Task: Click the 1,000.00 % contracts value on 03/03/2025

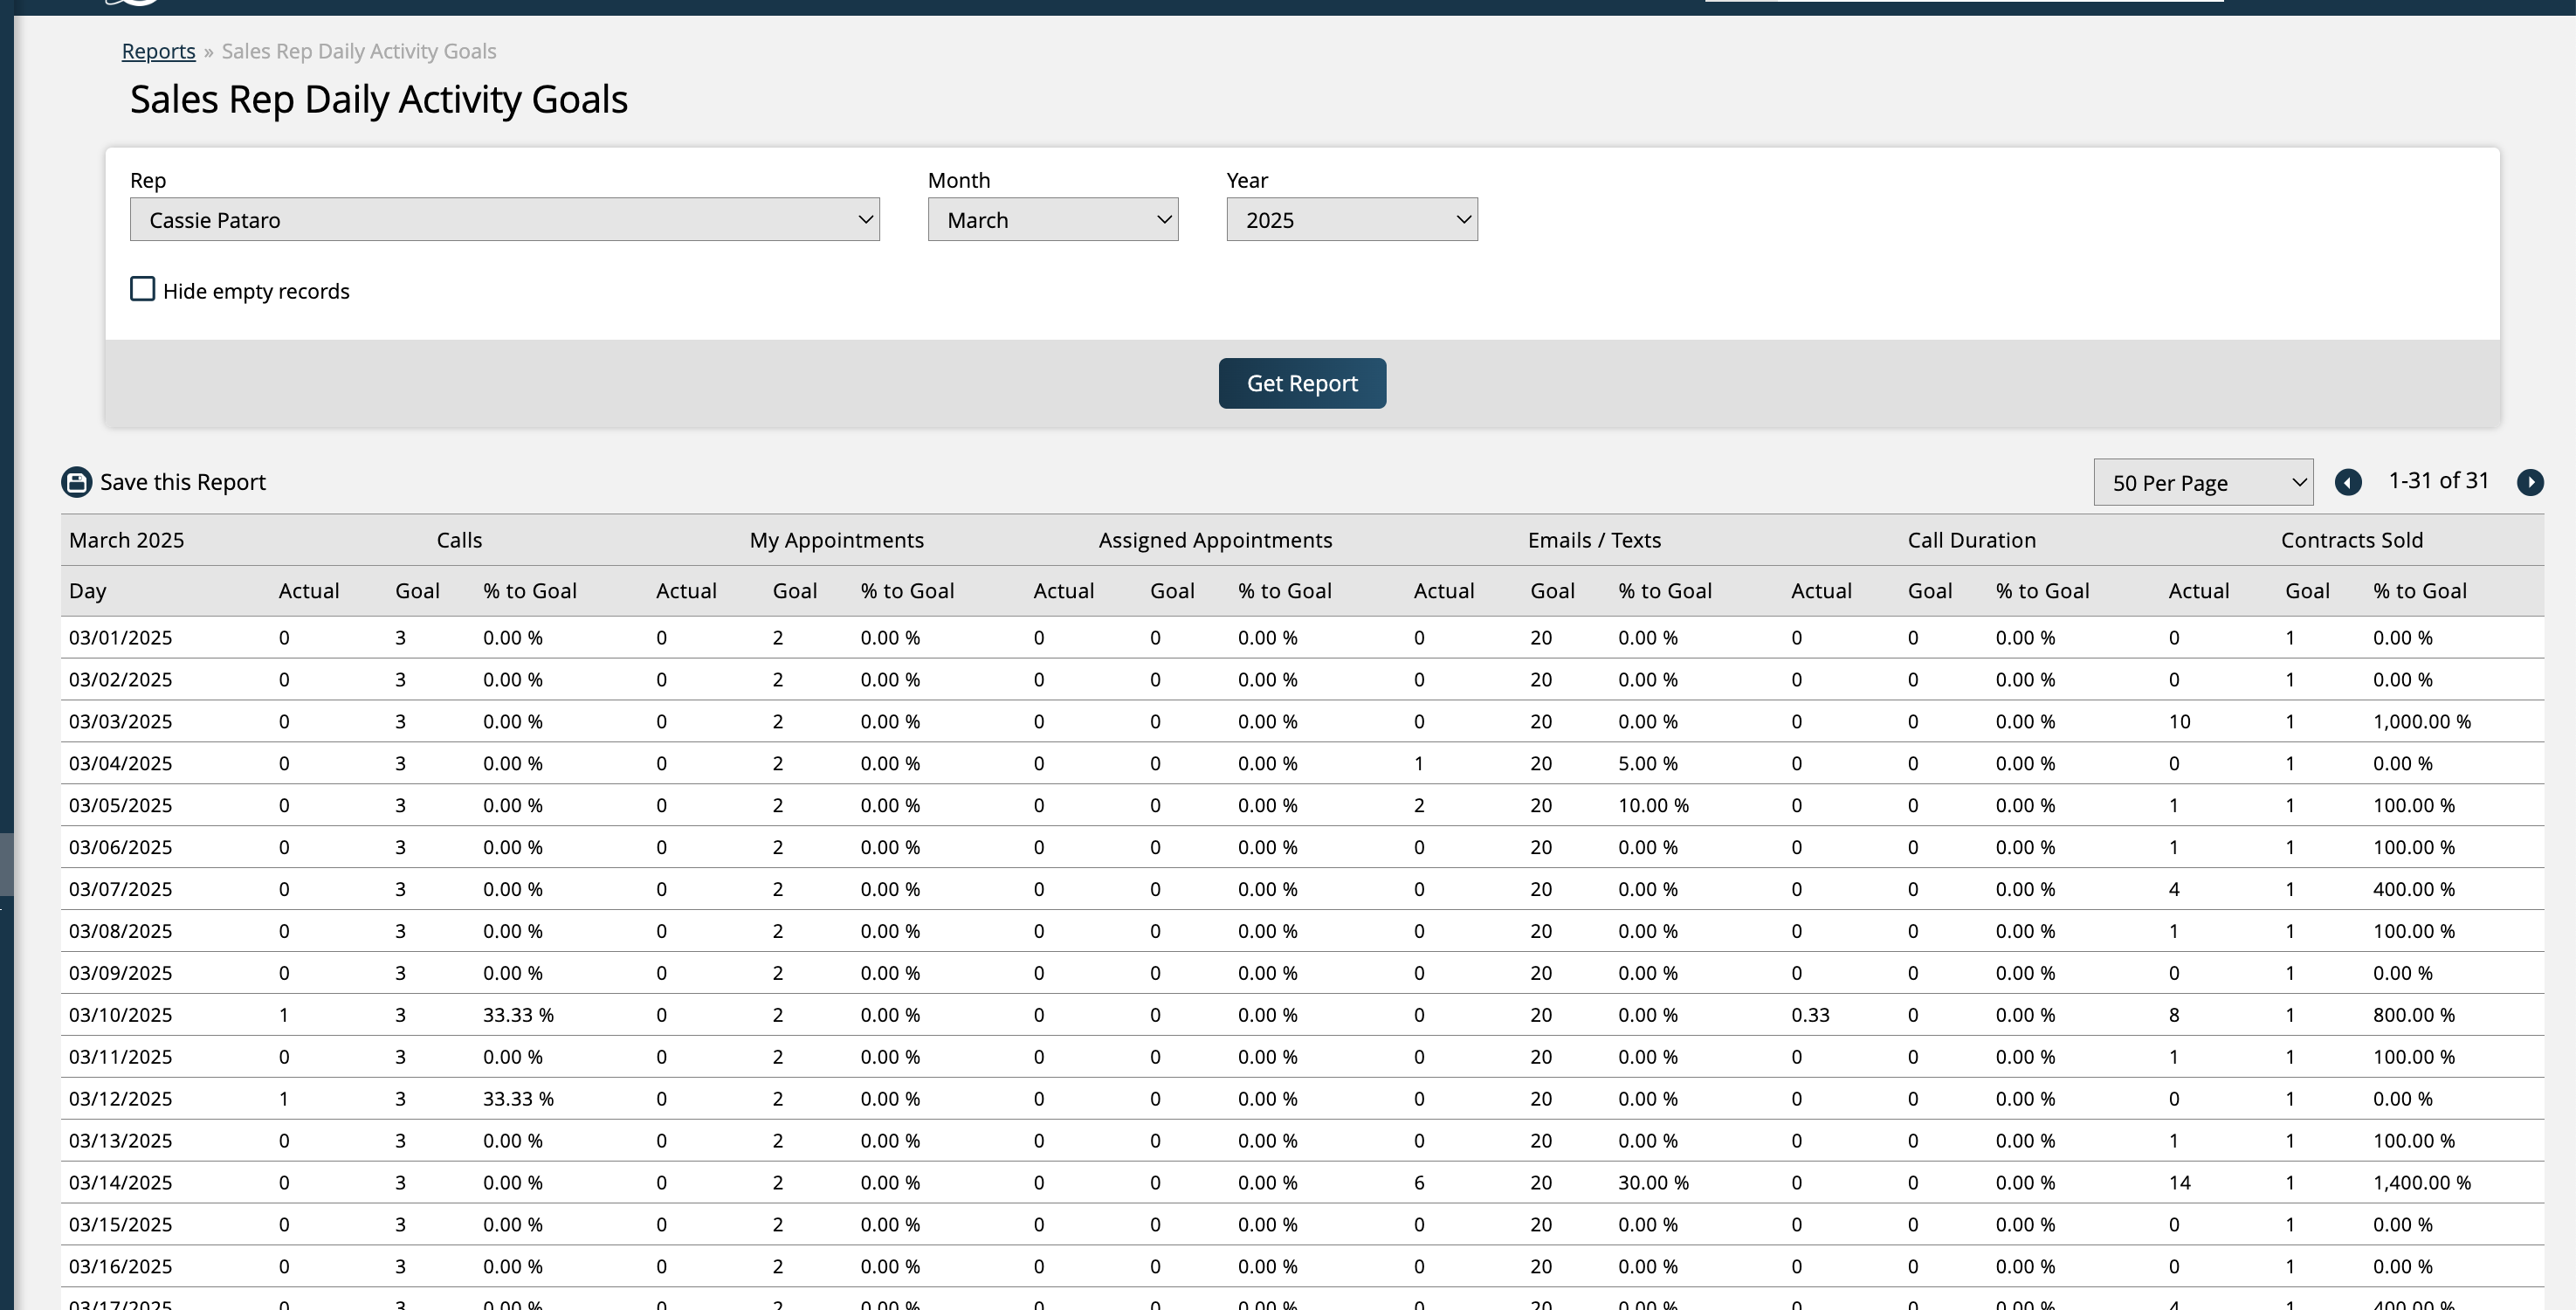Action: tap(2421, 721)
